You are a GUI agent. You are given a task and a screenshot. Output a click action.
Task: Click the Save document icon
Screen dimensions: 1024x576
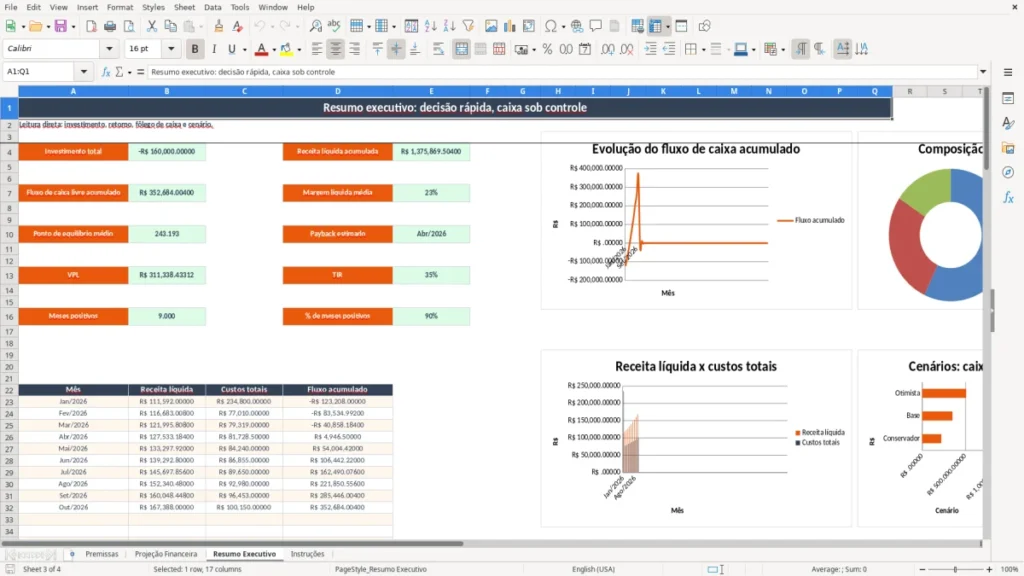tap(60, 26)
